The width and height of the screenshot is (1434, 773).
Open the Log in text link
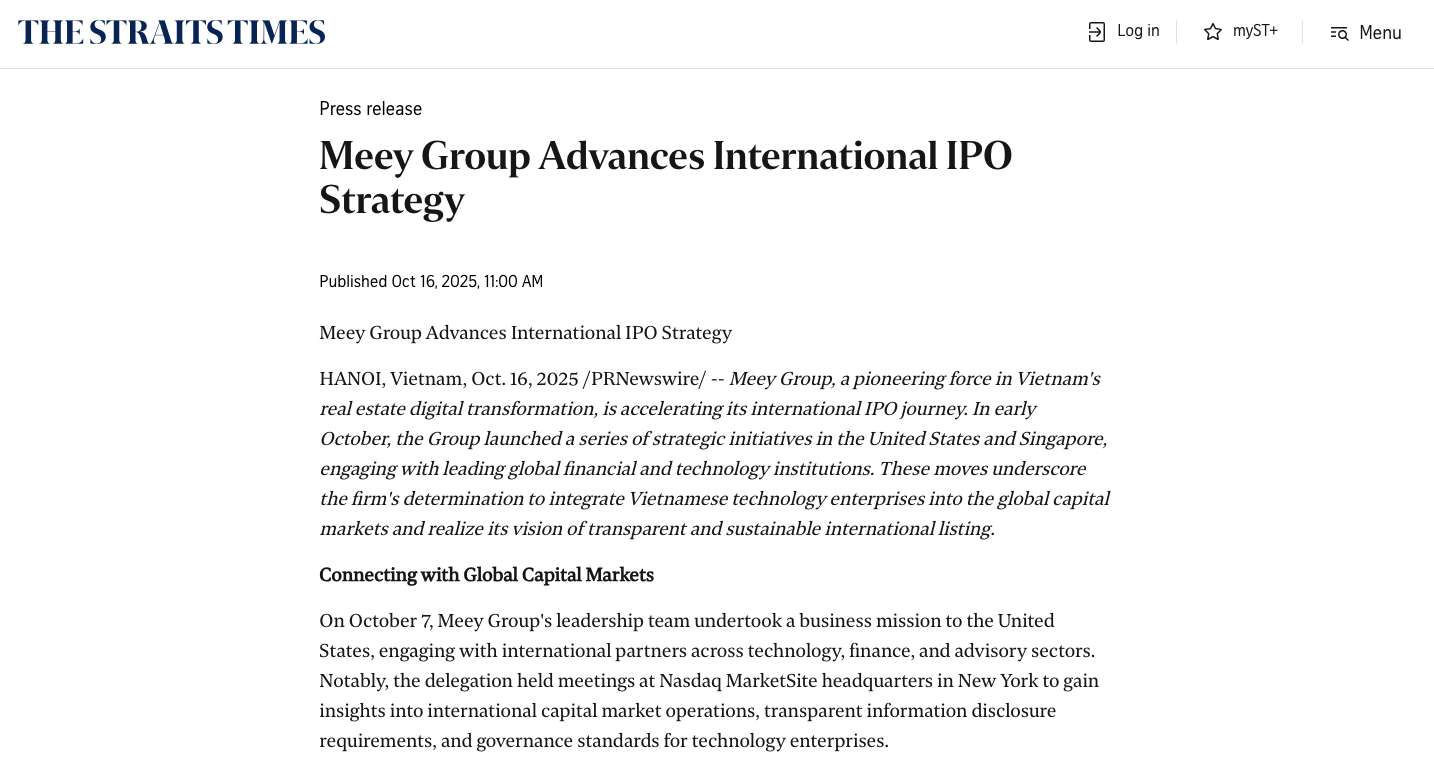pyautogui.click(x=1138, y=31)
